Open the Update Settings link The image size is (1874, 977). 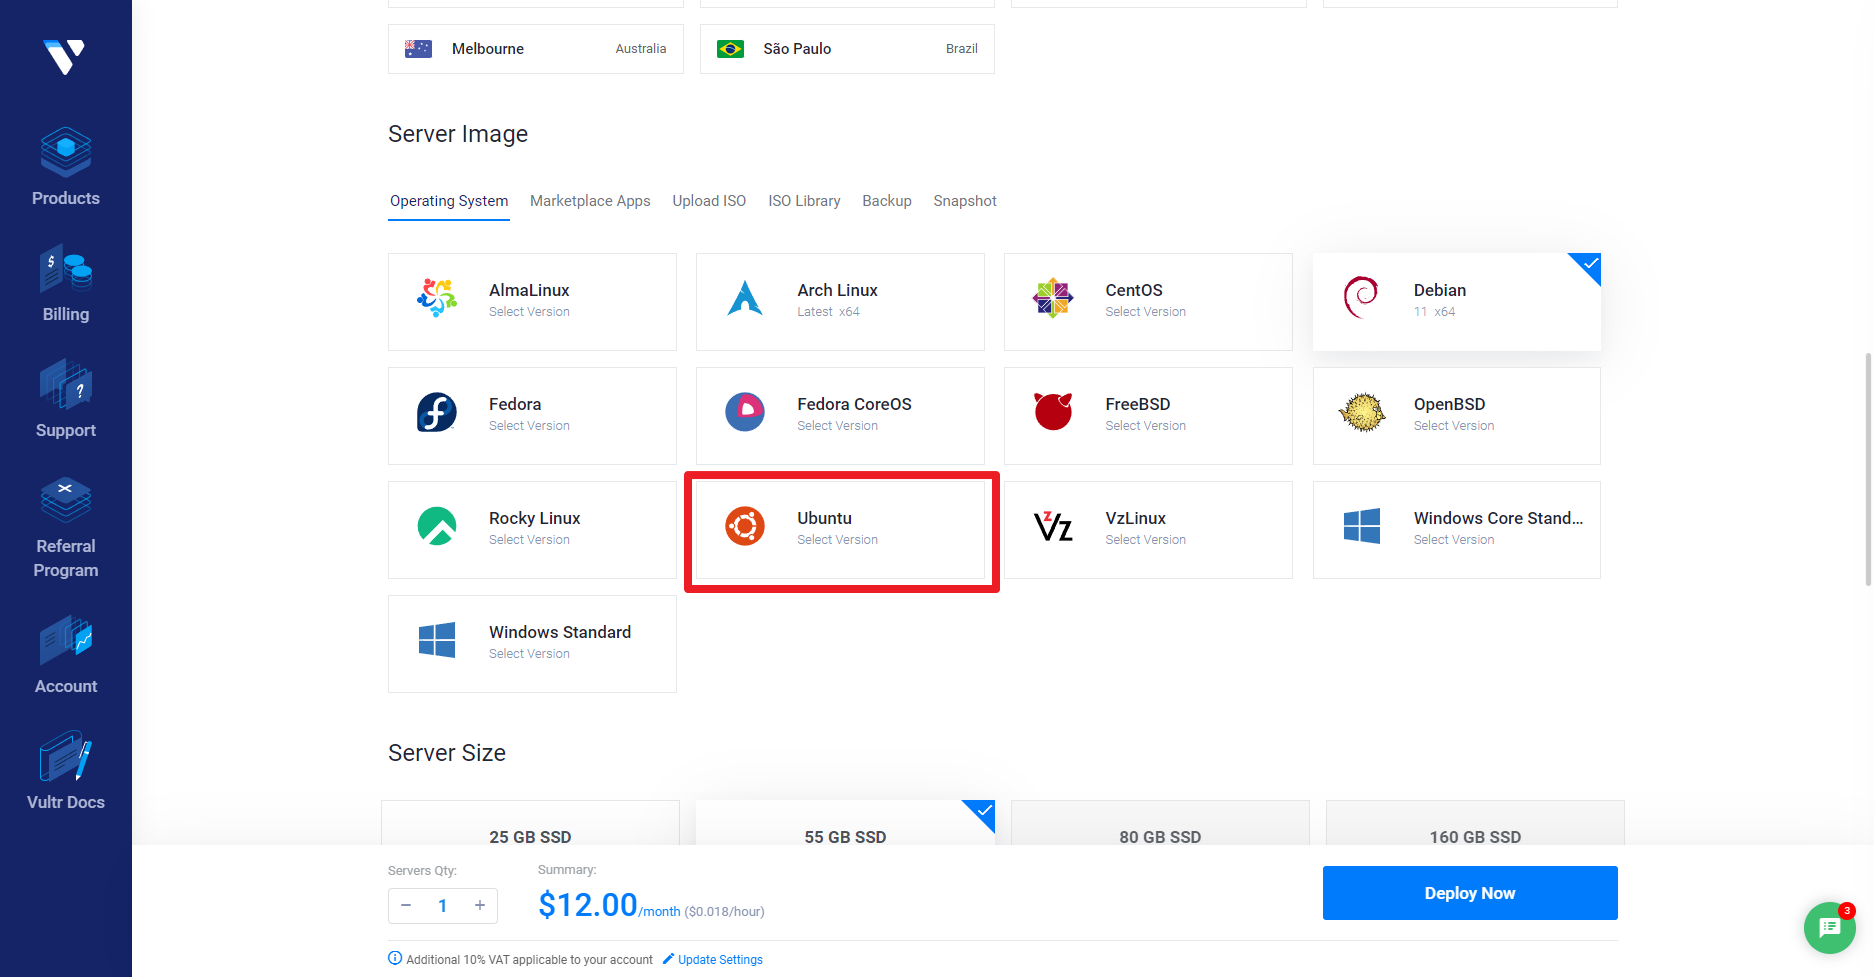[x=713, y=959]
